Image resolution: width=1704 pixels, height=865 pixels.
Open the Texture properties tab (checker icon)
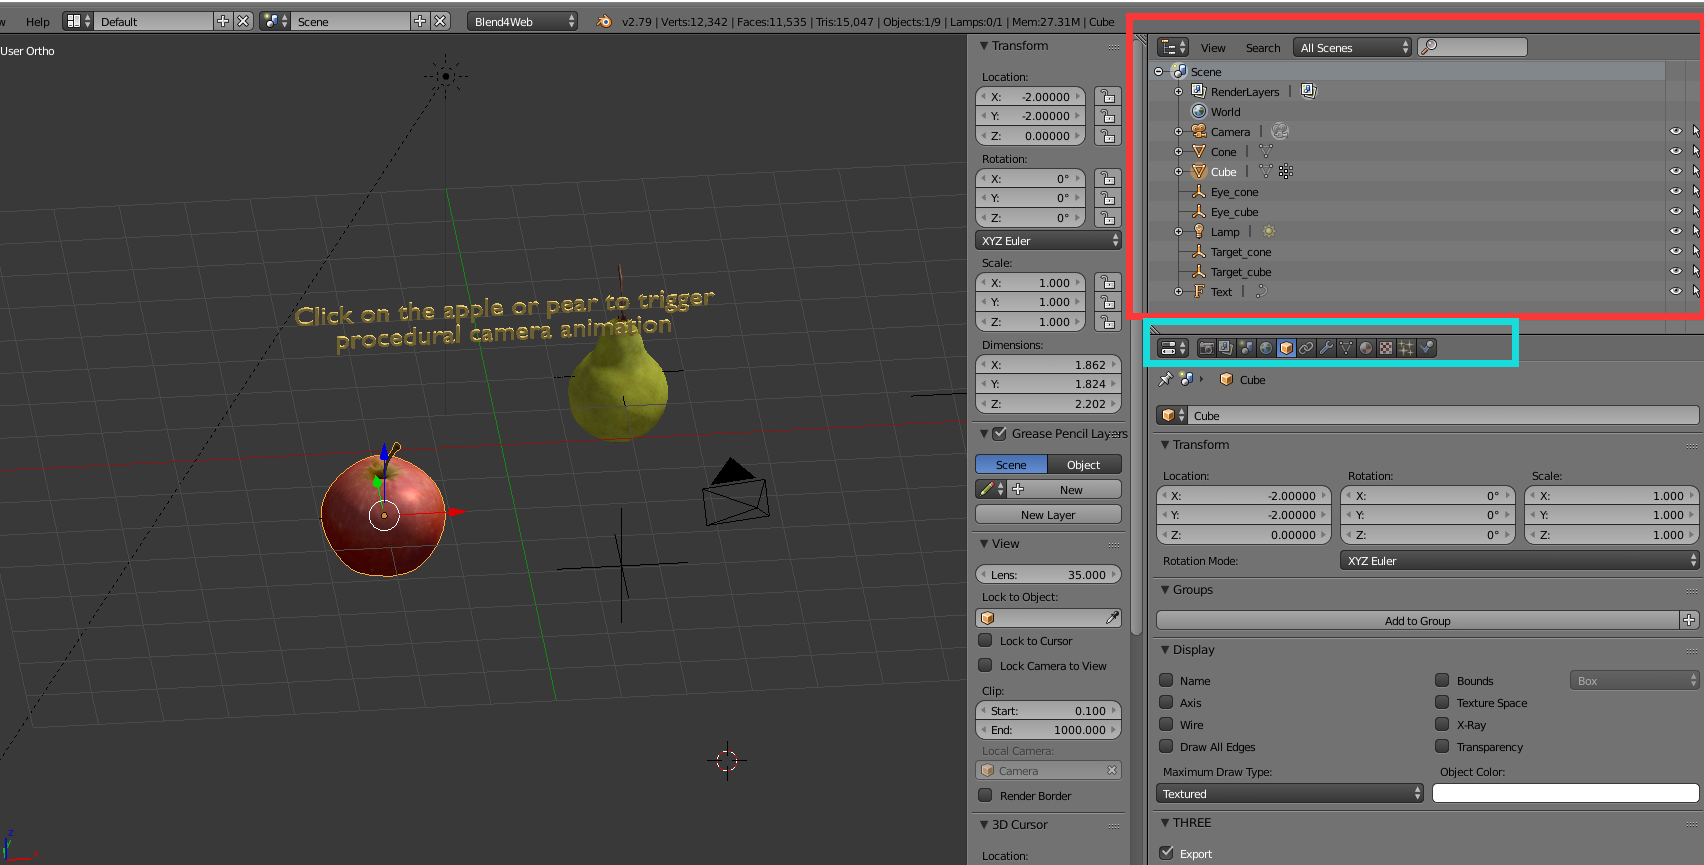(1386, 348)
